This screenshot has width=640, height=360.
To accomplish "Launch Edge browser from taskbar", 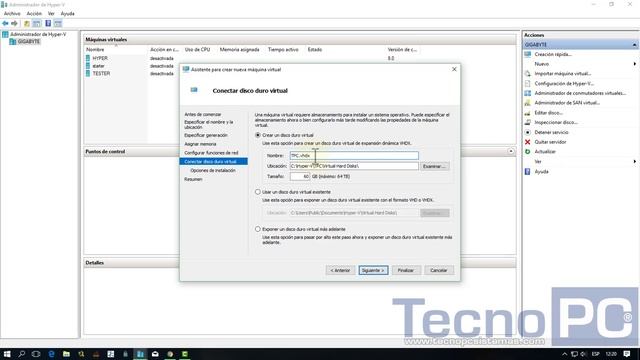I will [51, 354].
